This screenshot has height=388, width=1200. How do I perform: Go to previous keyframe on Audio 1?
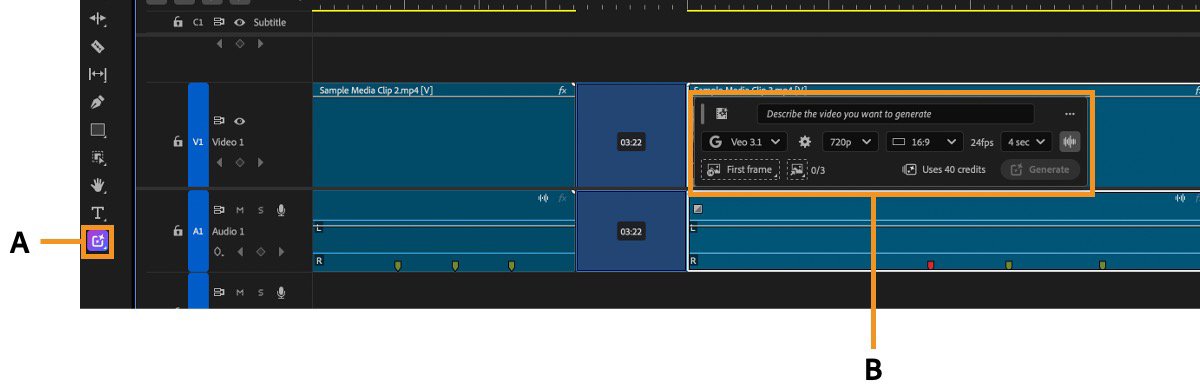240,252
